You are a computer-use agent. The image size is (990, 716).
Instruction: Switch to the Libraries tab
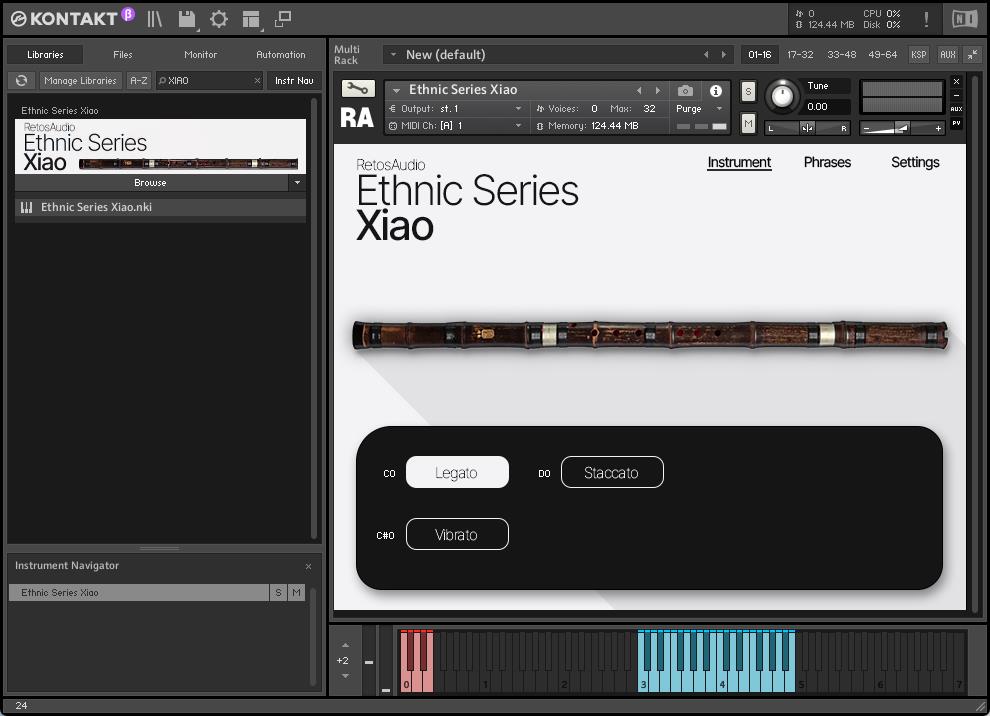[45, 55]
